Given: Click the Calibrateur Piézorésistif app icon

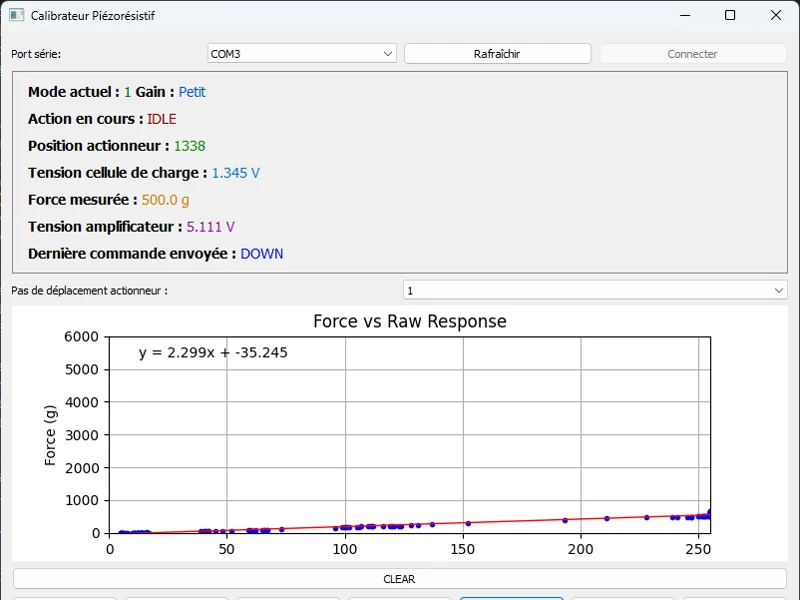Looking at the screenshot, I should (16, 15).
